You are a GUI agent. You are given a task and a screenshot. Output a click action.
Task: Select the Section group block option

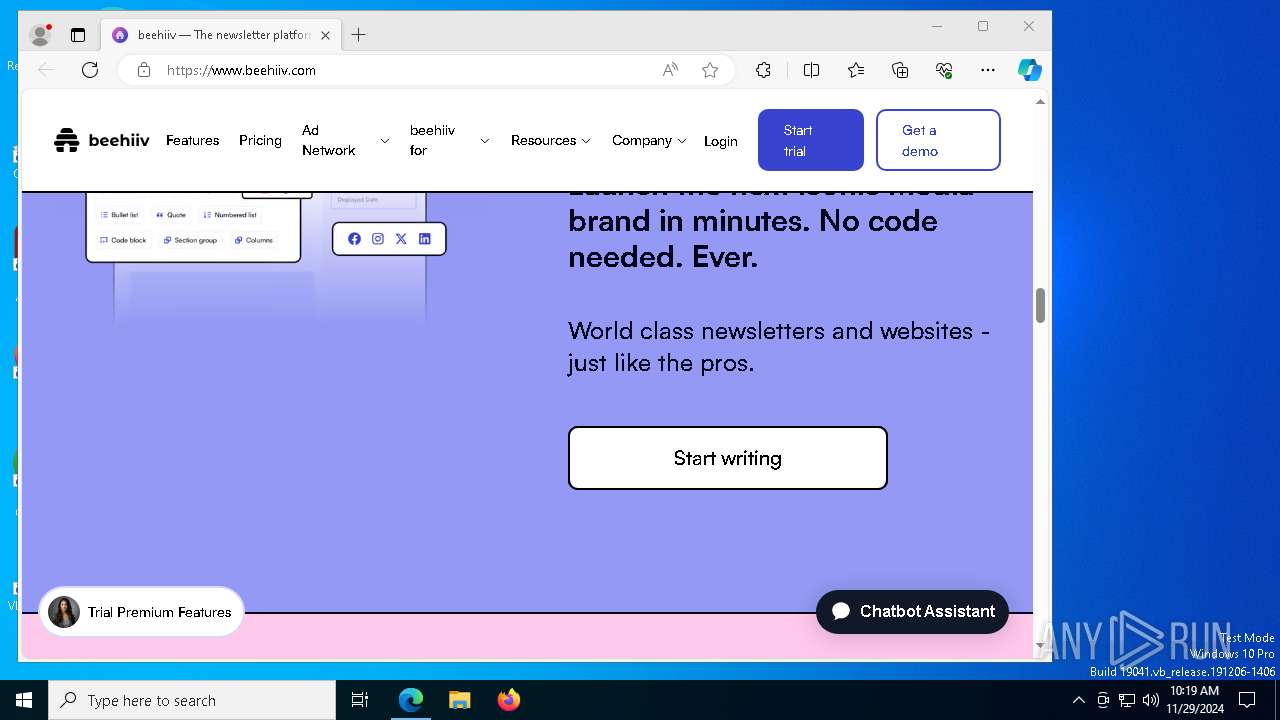(191, 240)
